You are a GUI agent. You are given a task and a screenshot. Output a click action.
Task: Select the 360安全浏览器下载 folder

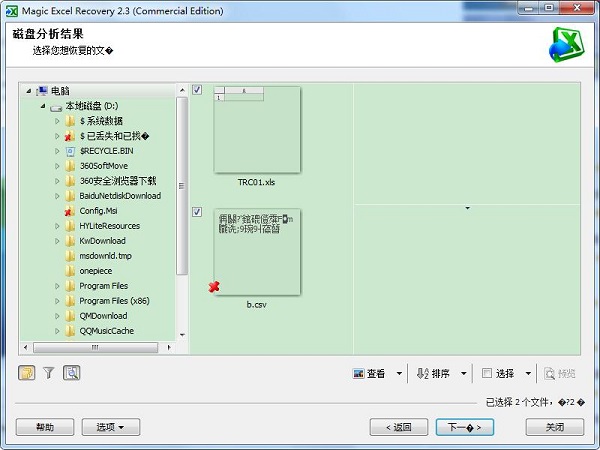(118, 181)
